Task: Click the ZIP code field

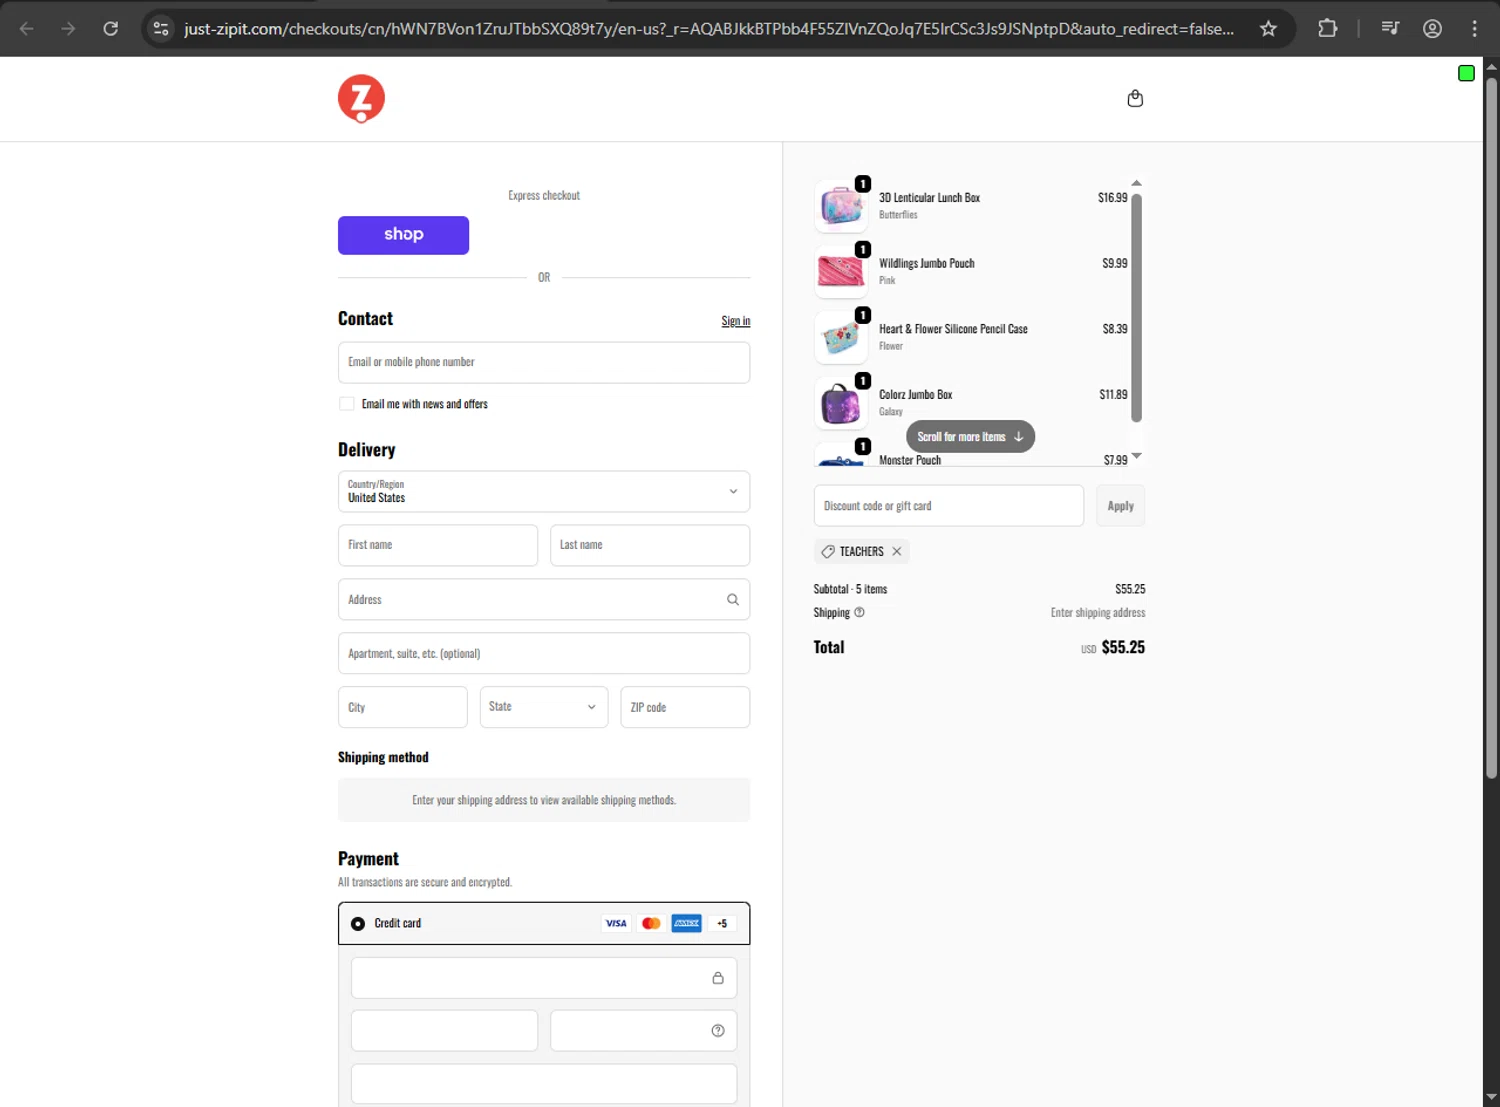Action: pyautogui.click(x=685, y=707)
